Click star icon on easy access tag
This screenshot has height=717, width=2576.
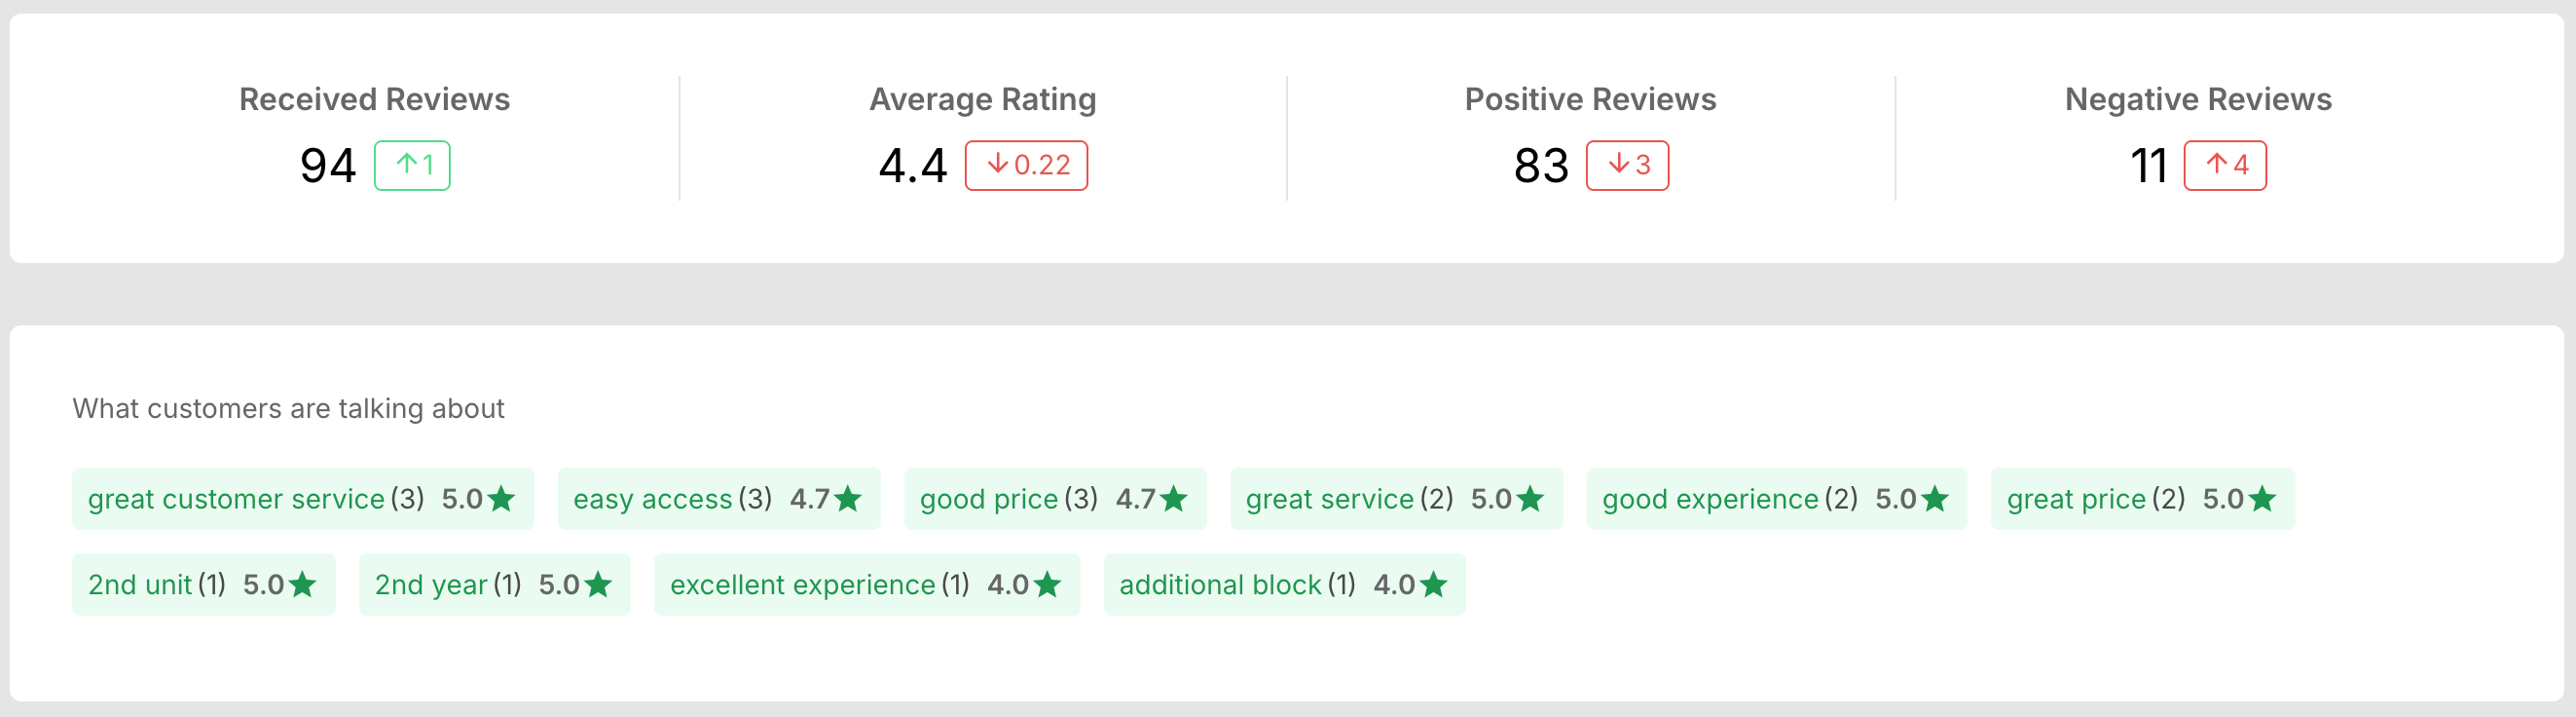coord(848,498)
